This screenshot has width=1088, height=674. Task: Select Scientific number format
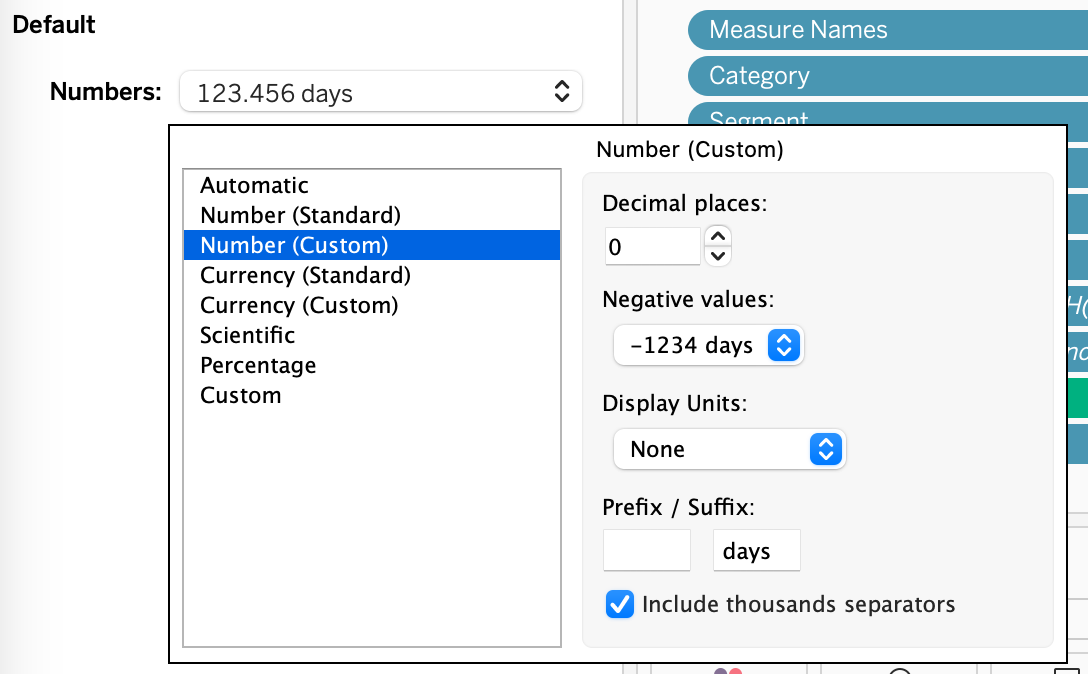click(x=247, y=335)
